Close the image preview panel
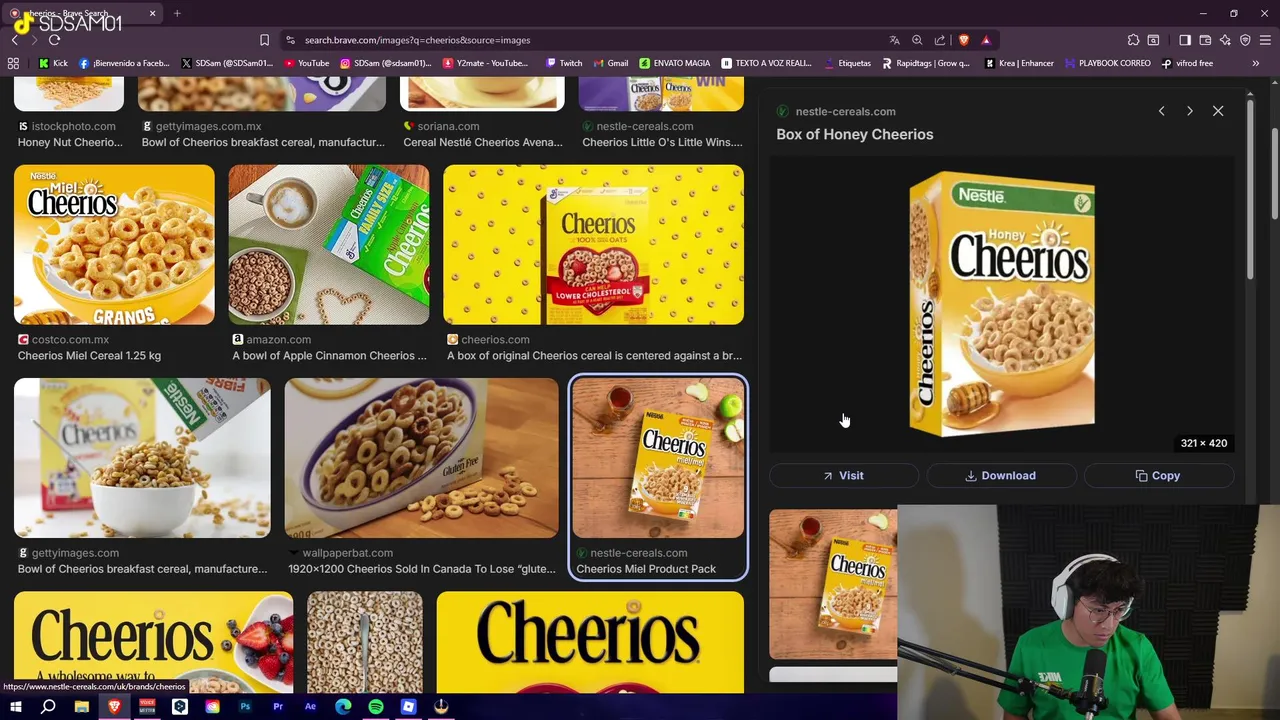Viewport: 1280px width, 720px height. click(x=1218, y=111)
